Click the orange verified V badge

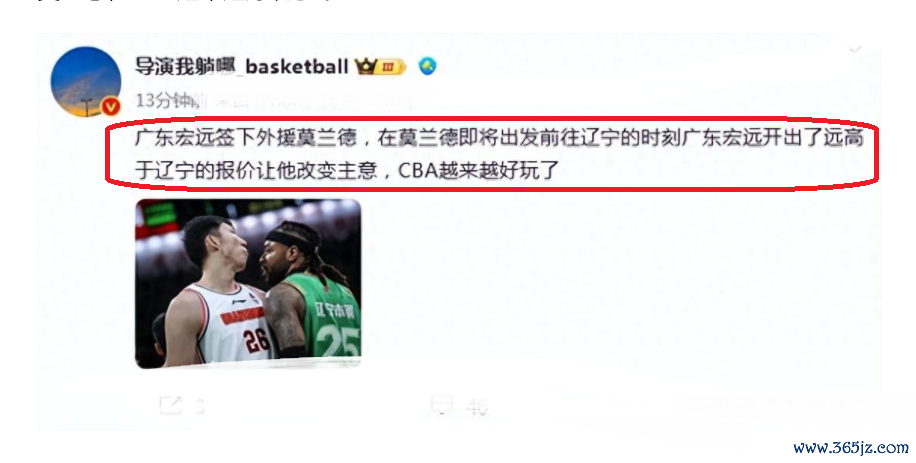coord(110,106)
